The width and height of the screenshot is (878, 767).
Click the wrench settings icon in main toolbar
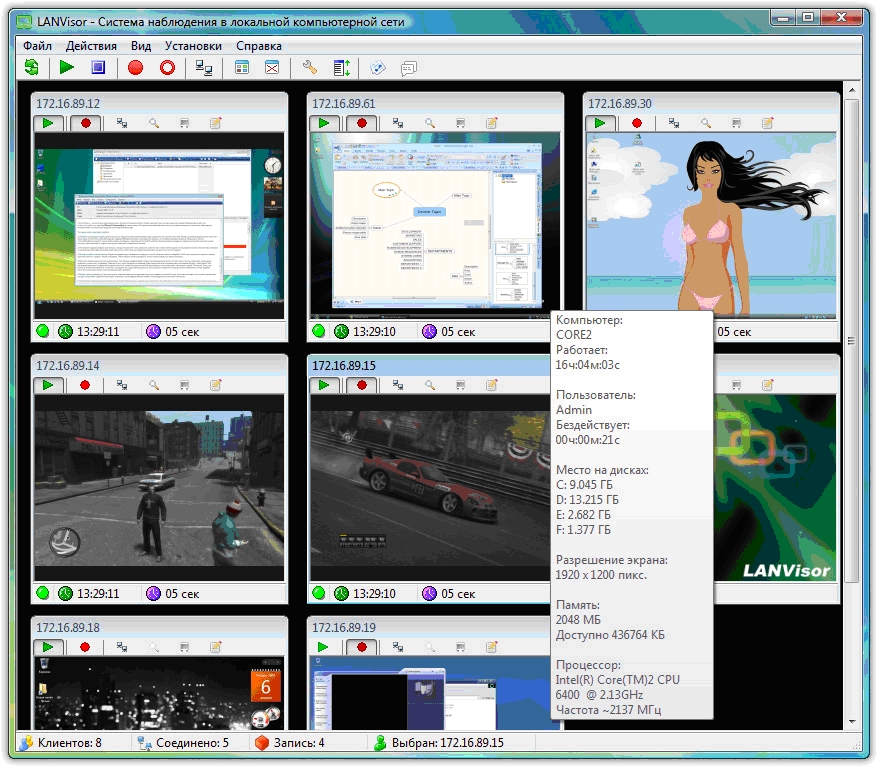(x=309, y=68)
